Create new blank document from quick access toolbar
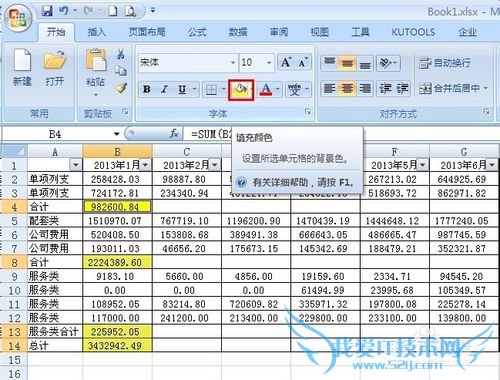500x380 pixels. [x=113, y=11]
